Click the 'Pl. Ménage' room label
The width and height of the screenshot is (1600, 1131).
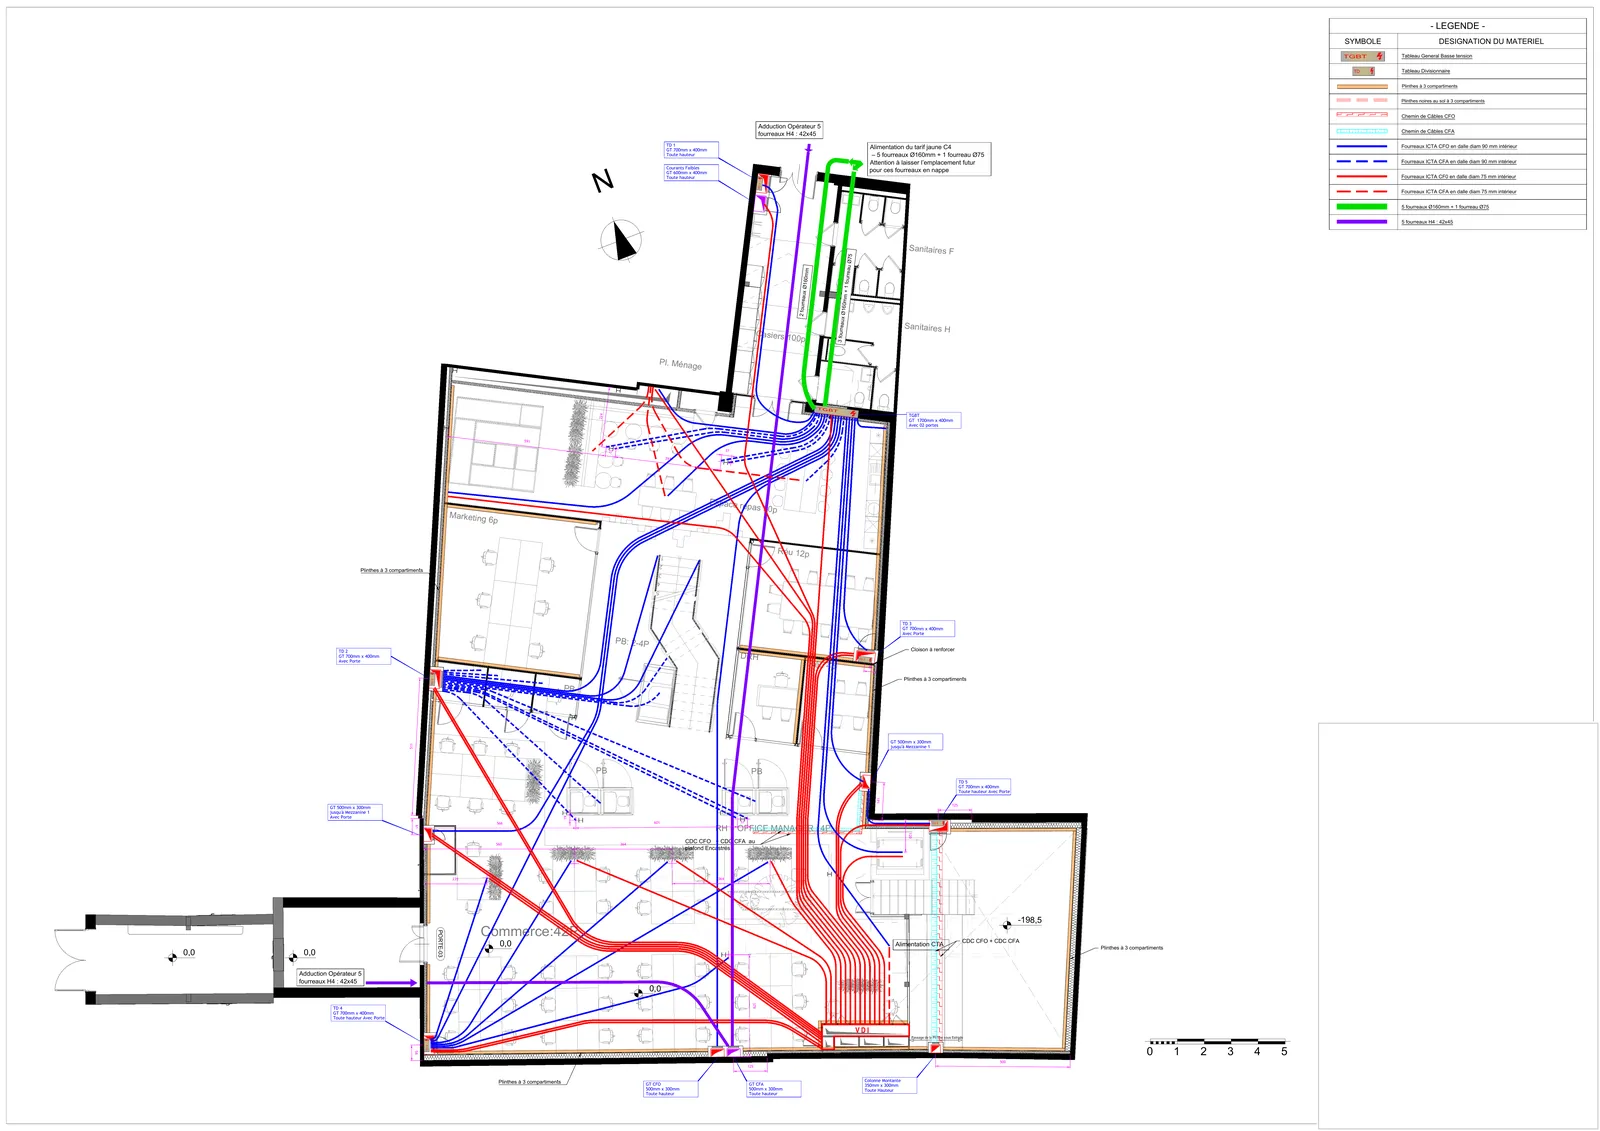680,364
